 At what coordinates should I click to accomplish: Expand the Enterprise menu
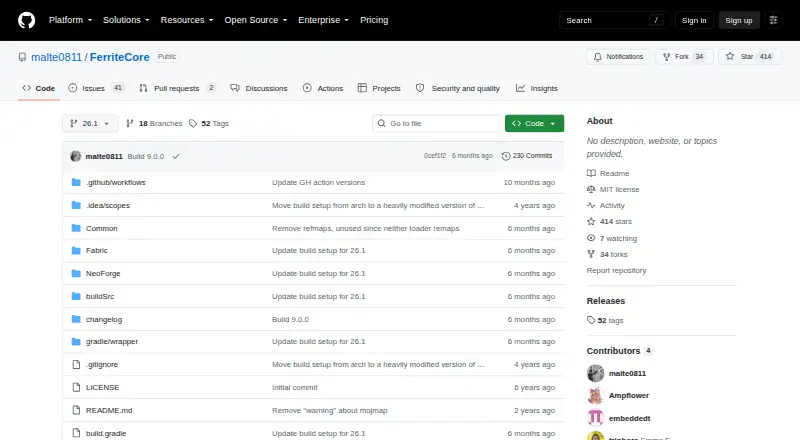323,20
